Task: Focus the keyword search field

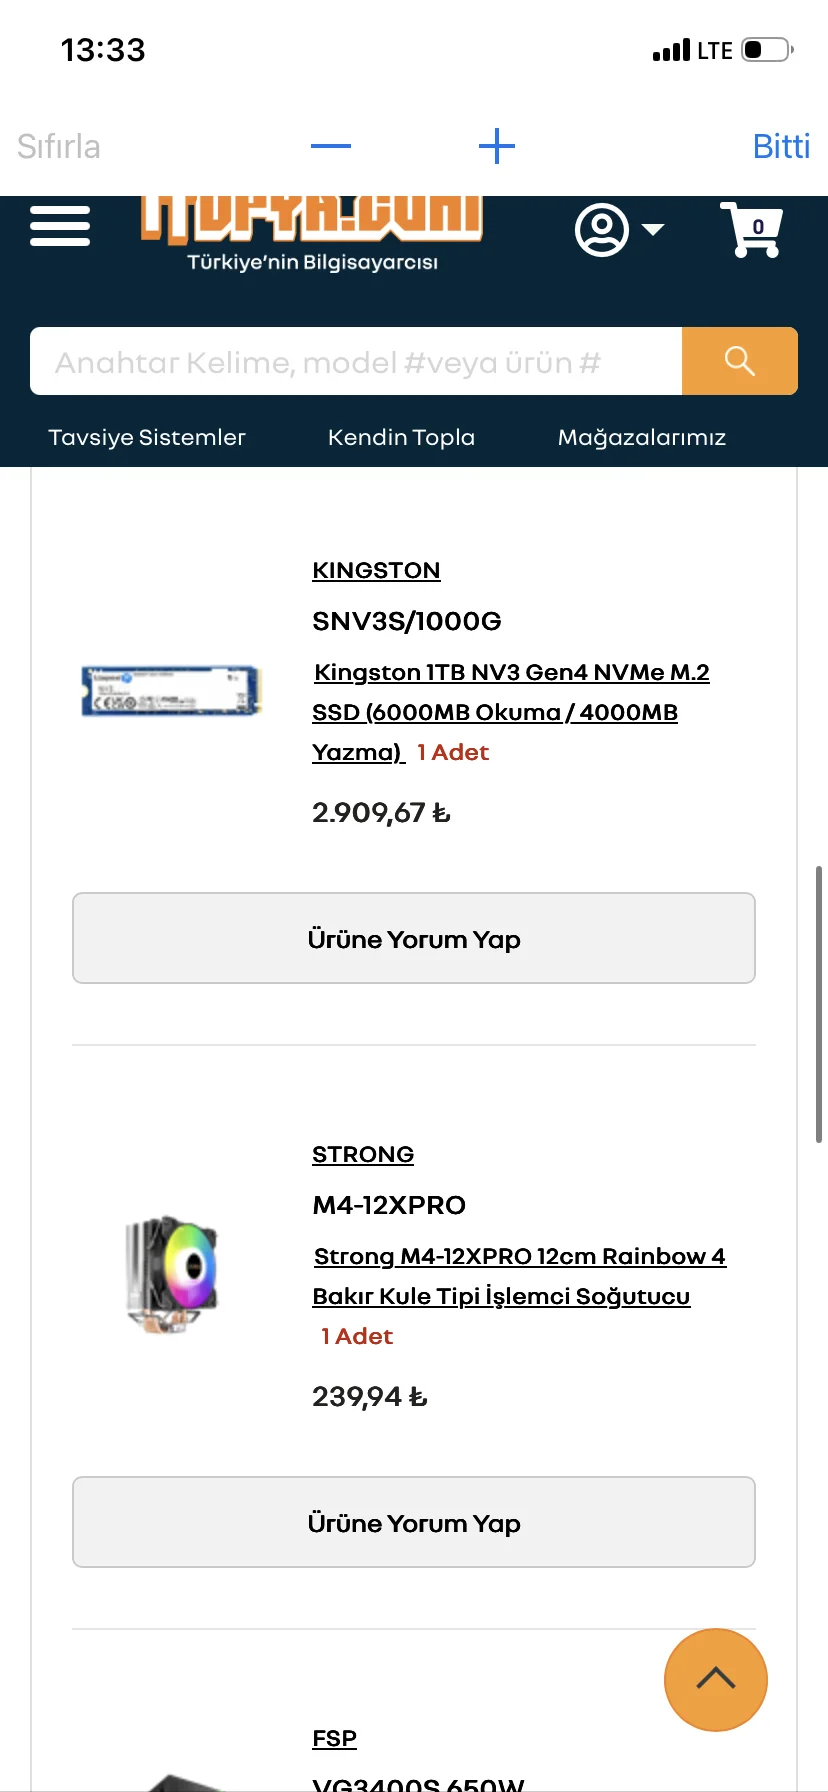Action: pos(356,361)
